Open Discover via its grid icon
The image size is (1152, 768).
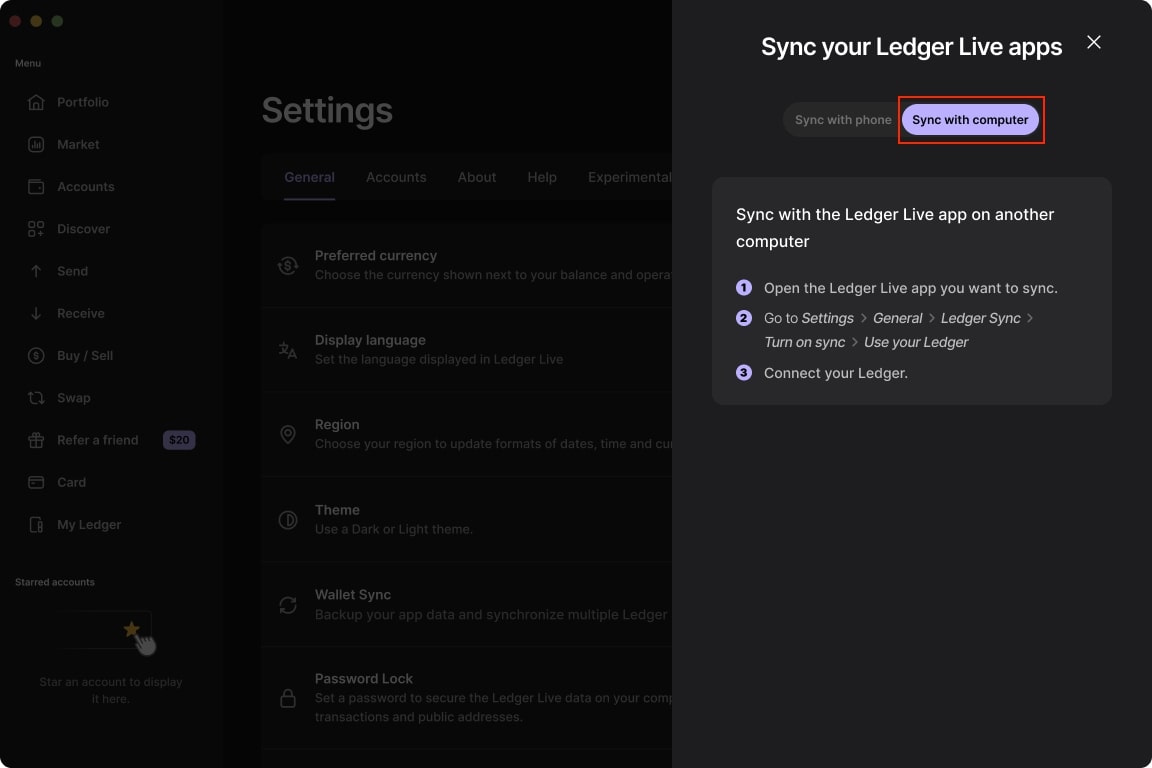point(36,229)
